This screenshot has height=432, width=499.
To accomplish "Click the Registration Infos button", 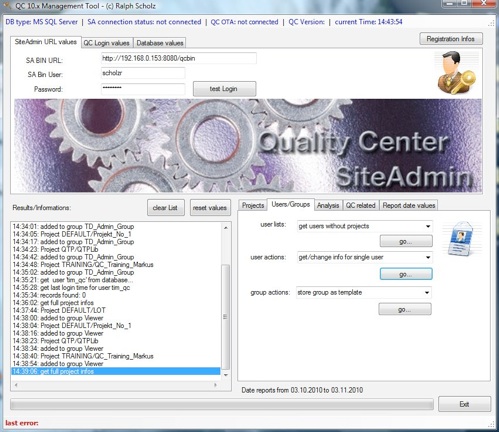I will coord(451,39).
